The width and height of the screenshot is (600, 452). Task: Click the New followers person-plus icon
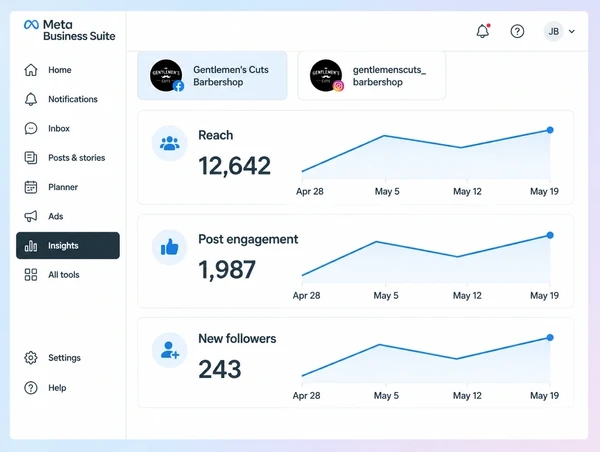(x=170, y=350)
